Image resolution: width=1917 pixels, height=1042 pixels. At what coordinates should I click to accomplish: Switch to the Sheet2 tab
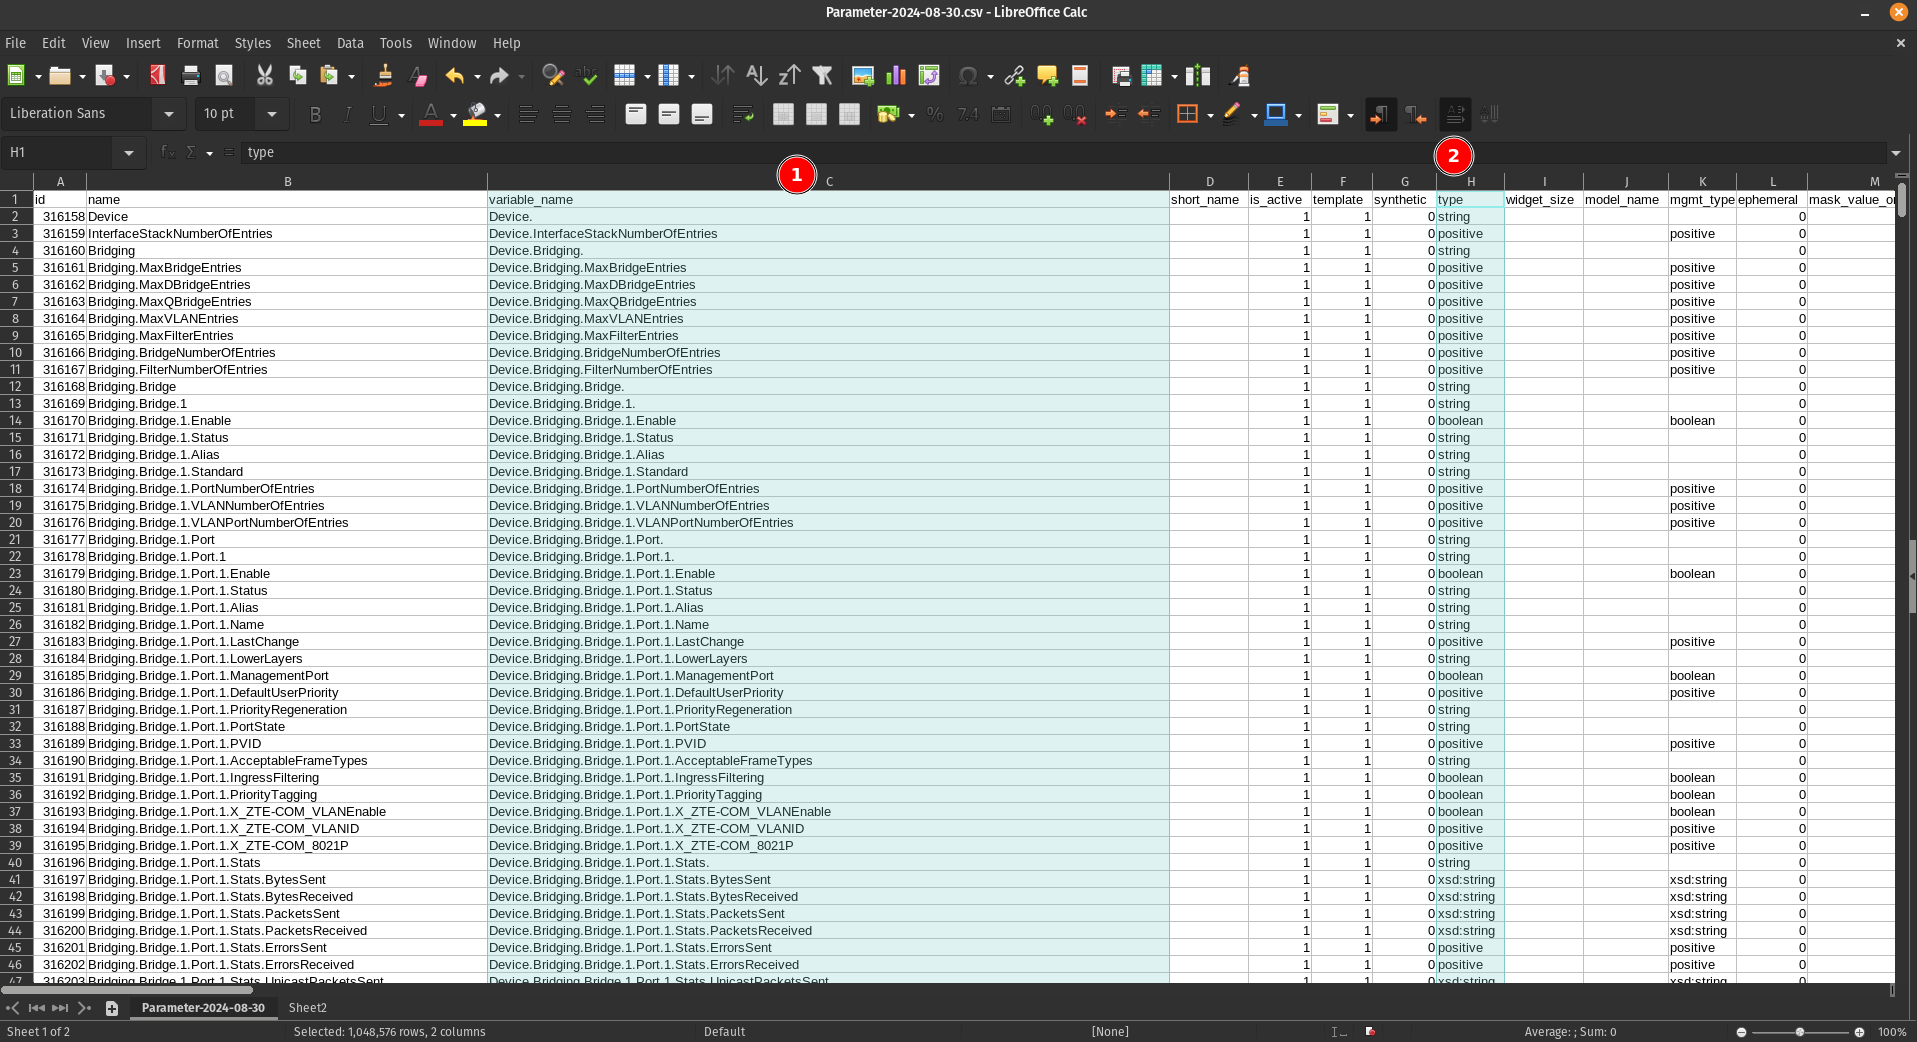306,1008
